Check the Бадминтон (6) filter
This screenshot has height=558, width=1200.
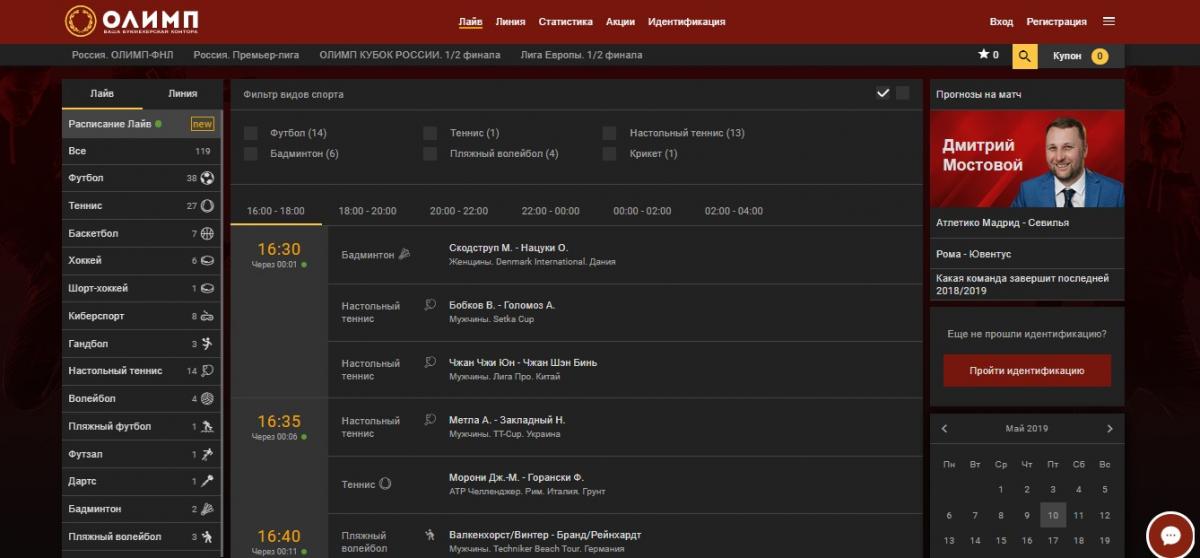pyautogui.click(x=251, y=154)
